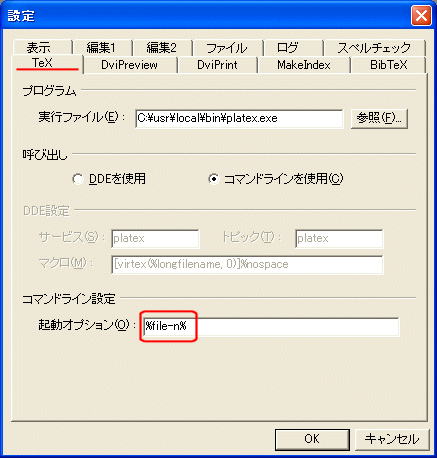Open the スペルチェック tab
The height and width of the screenshot is (458, 437).
coord(374,48)
